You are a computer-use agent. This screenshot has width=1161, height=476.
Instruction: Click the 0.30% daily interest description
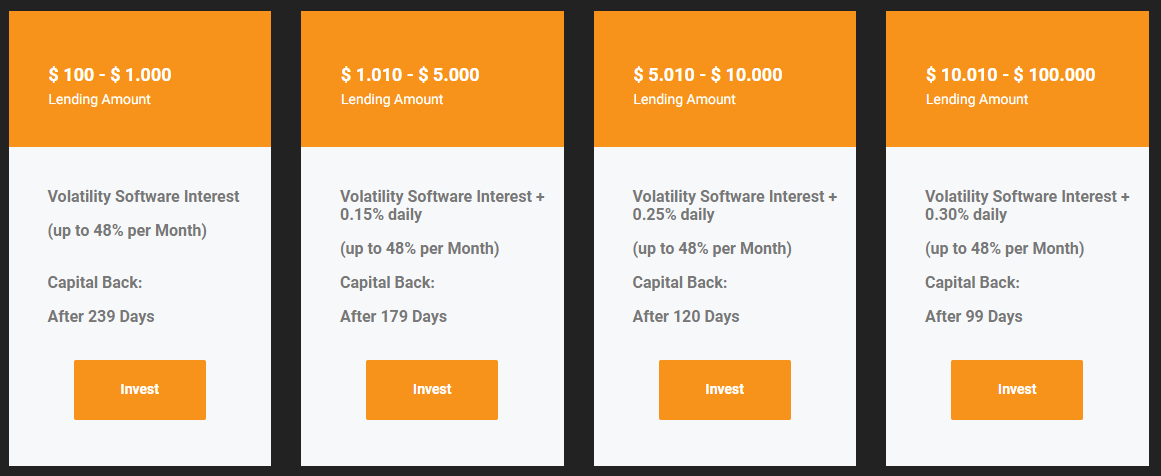tap(1027, 206)
